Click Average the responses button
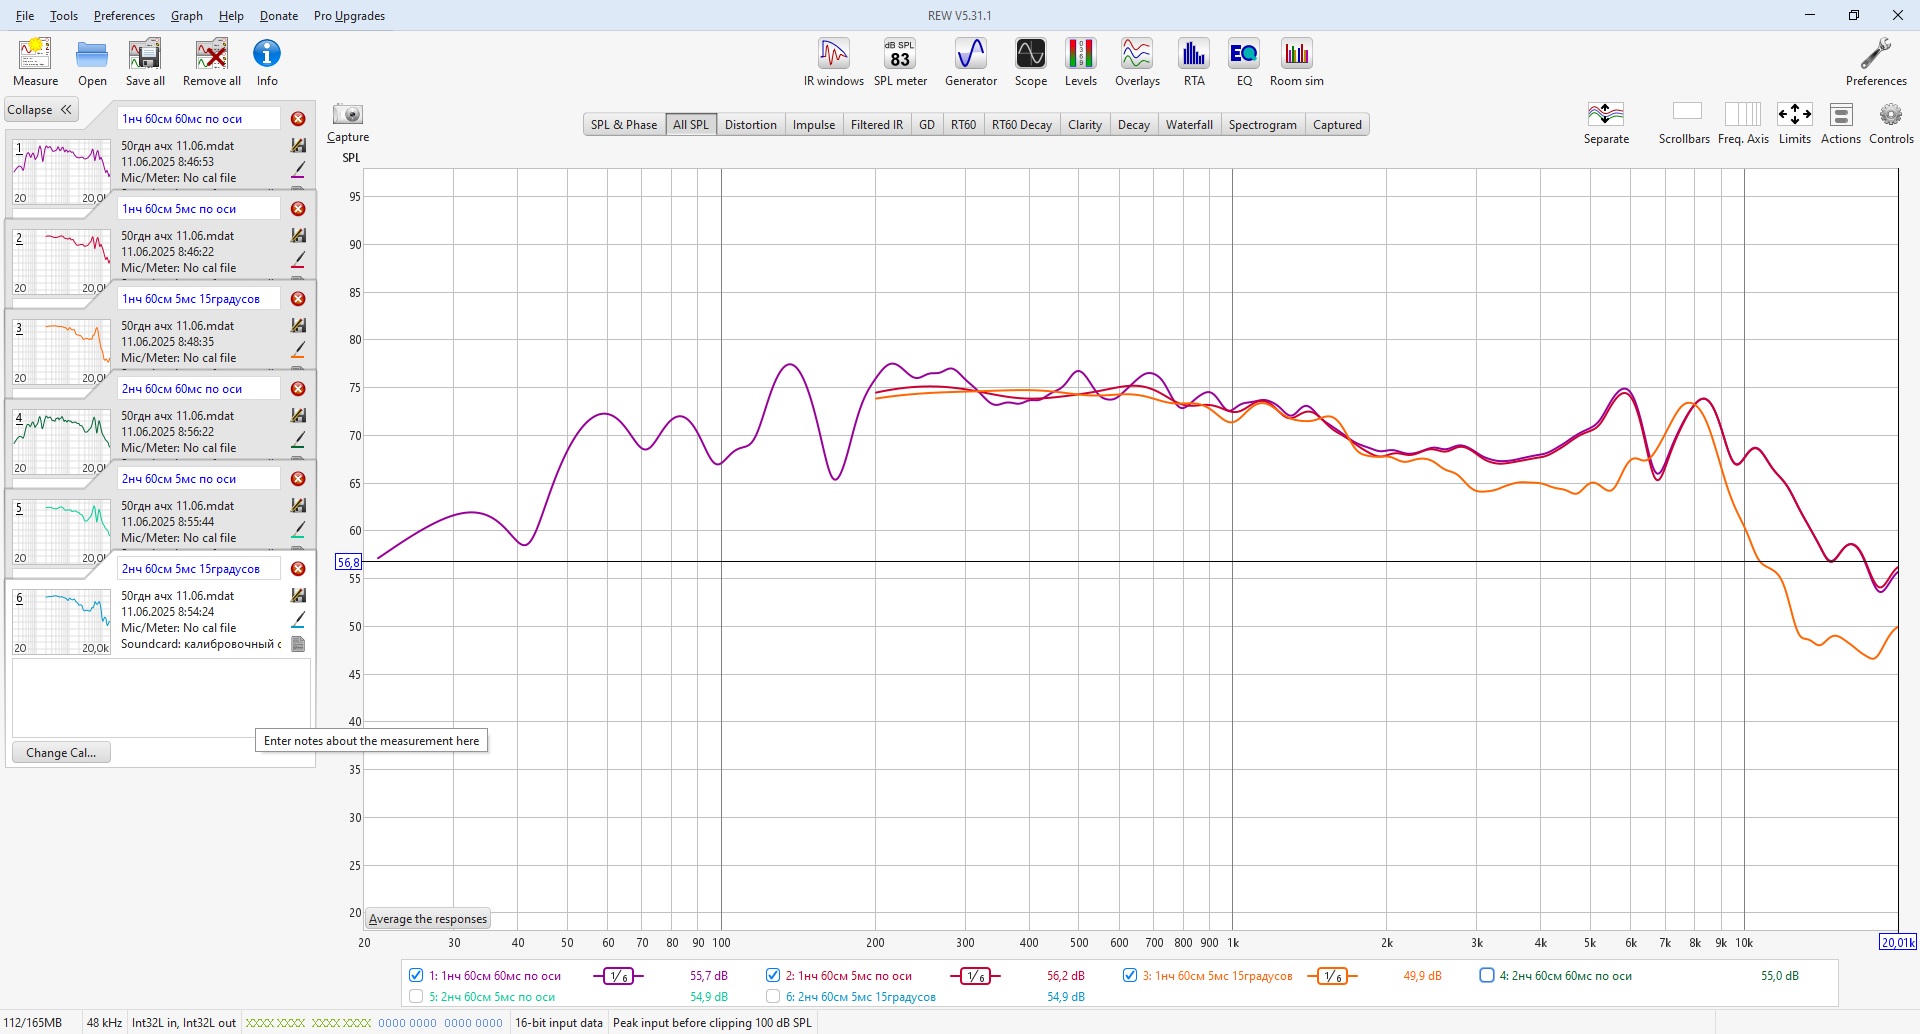 click(x=428, y=919)
